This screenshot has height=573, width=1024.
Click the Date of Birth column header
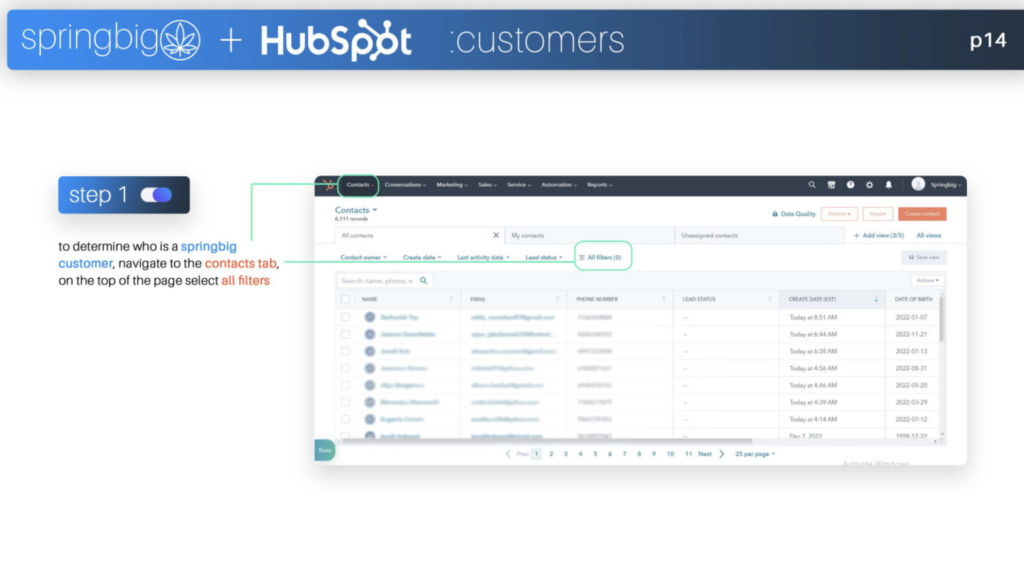(913, 299)
